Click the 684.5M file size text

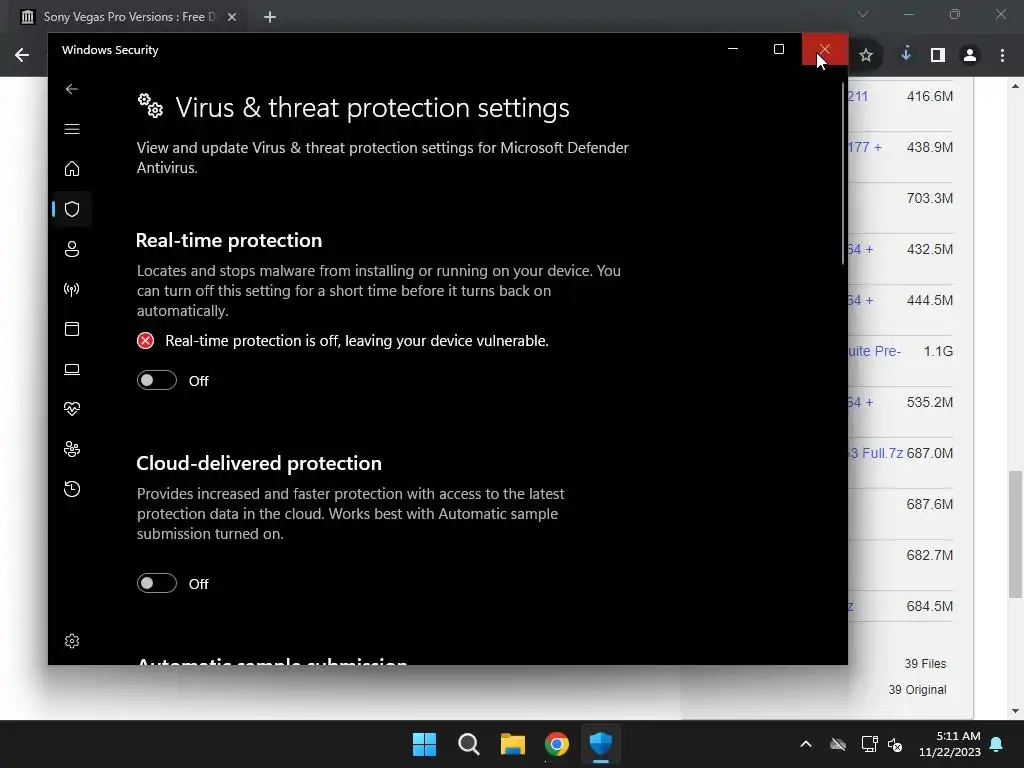[x=929, y=606]
